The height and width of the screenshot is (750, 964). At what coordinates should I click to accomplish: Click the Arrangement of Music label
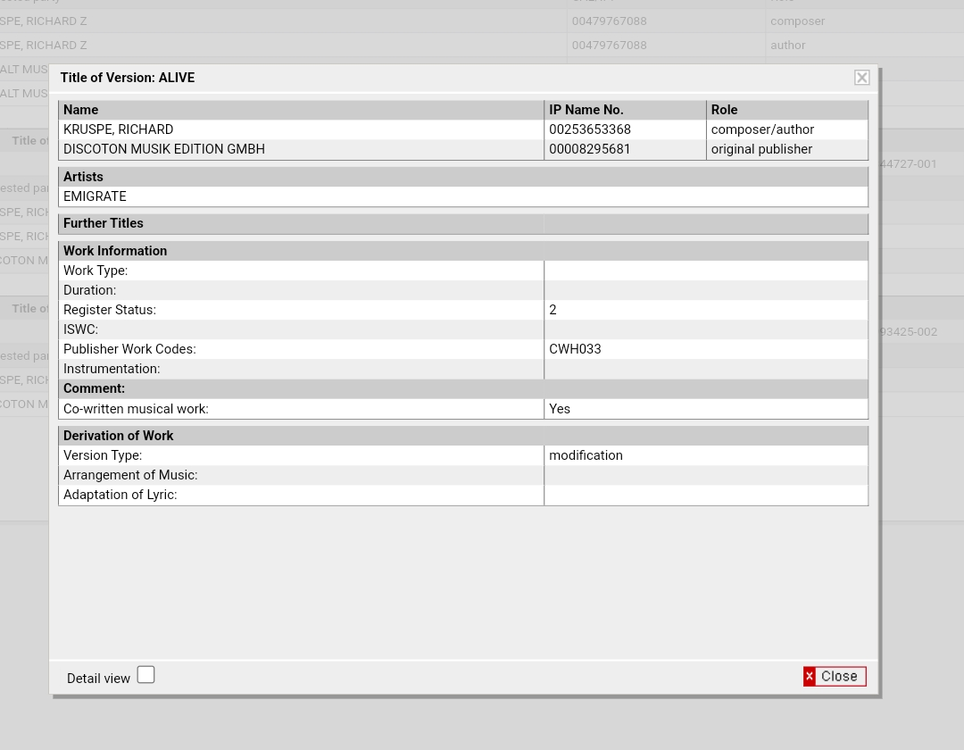[130, 475]
